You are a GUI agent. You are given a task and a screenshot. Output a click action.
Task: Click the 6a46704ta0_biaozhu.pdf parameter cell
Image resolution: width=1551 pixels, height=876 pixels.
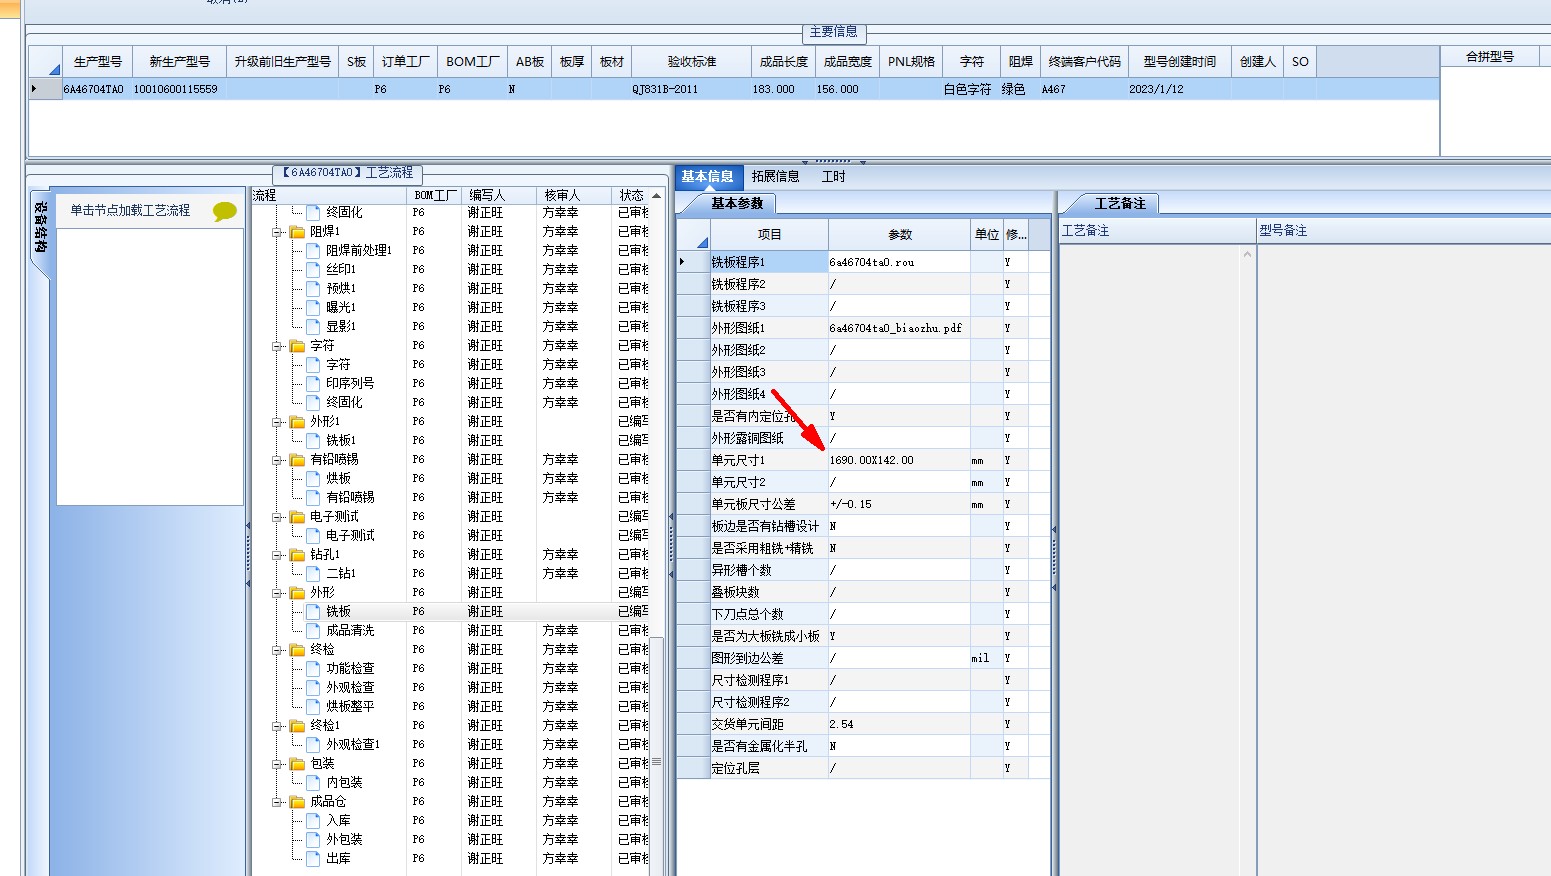(x=899, y=328)
